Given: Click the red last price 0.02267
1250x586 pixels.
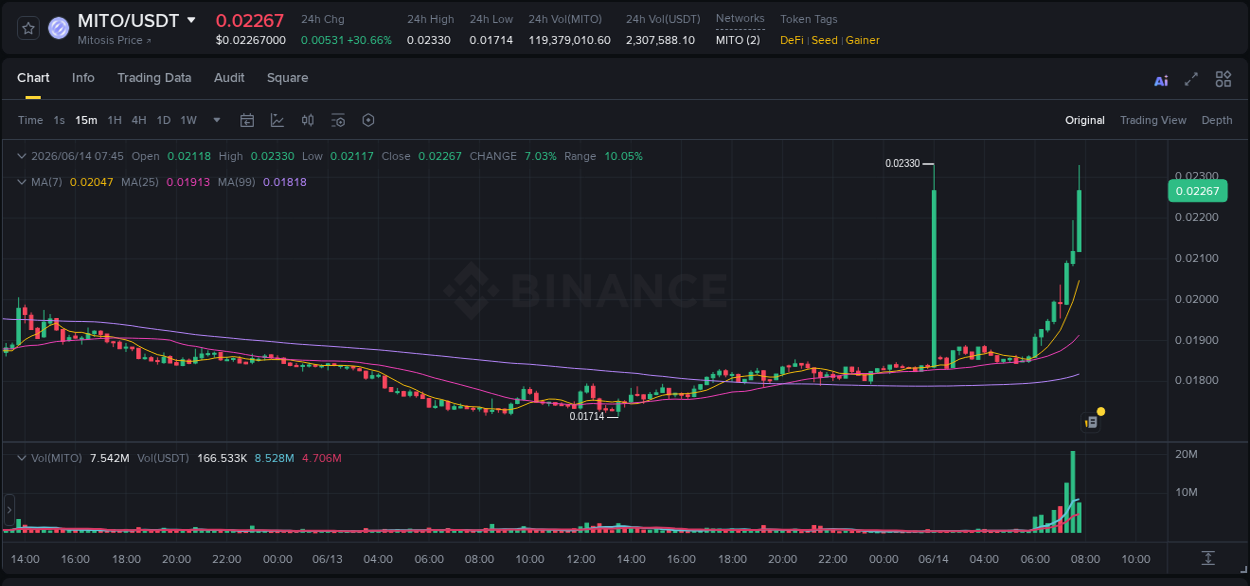Looking at the screenshot, I should click(250, 20).
